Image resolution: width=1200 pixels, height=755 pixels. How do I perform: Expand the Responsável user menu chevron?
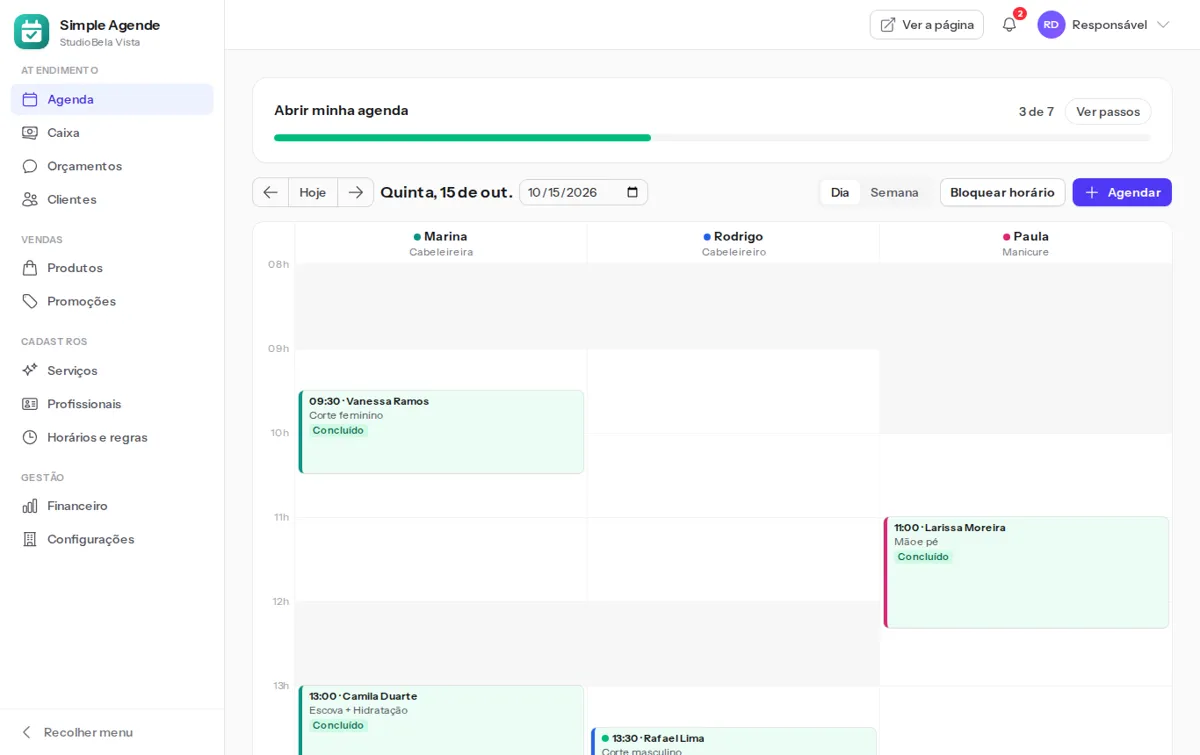pyautogui.click(x=1163, y=24)
